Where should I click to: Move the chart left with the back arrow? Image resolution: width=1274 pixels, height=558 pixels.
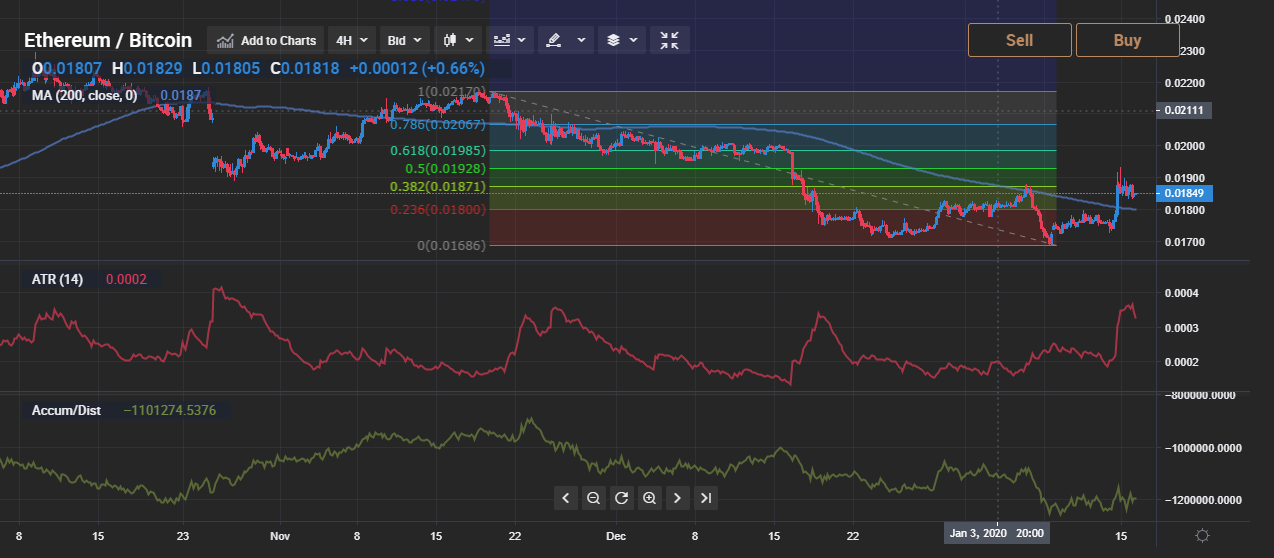pos(565,498)
